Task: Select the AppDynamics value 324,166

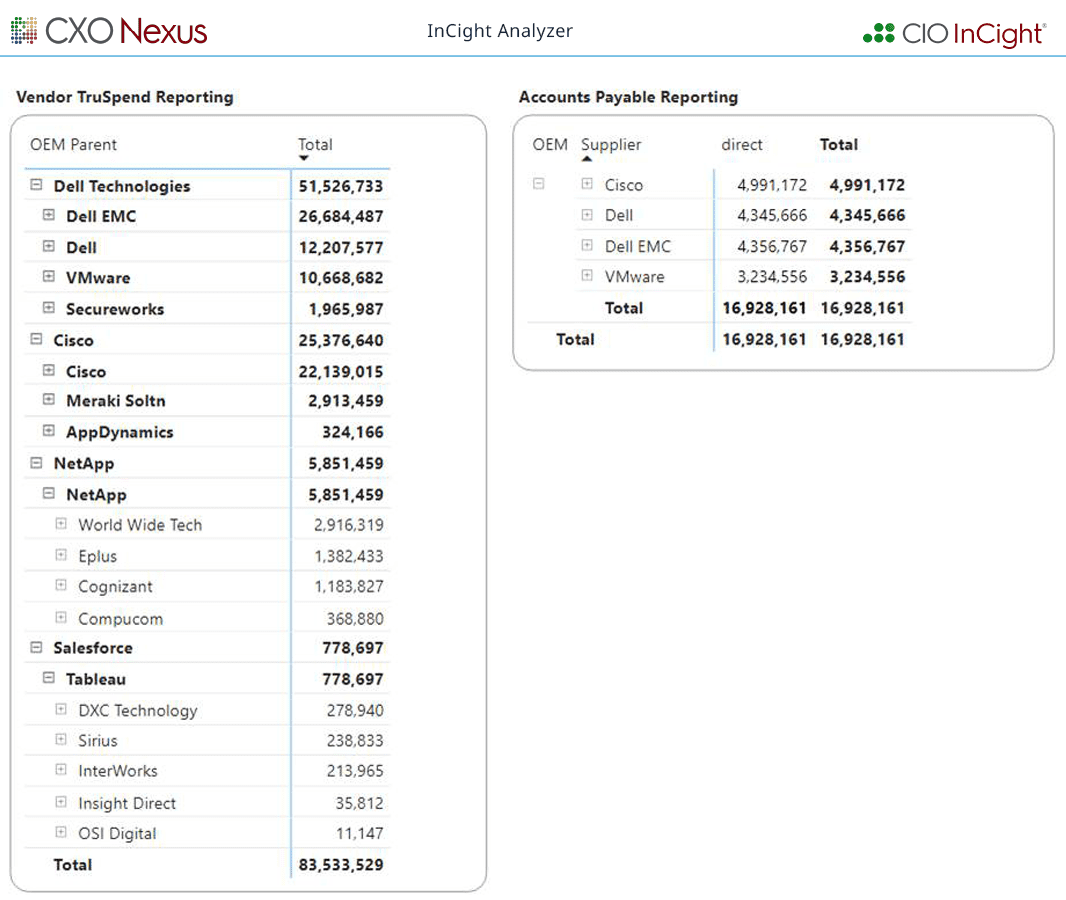Action: tap(353, 432)
